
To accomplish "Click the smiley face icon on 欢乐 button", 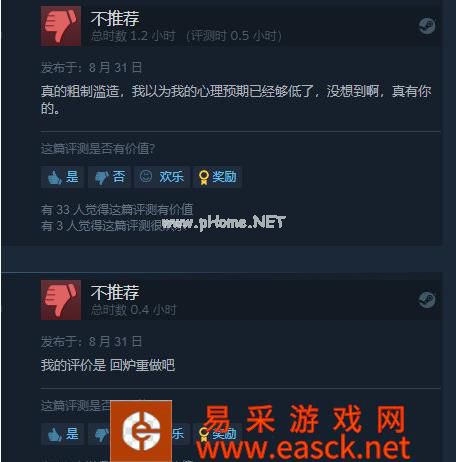I will tap(146, 176).
